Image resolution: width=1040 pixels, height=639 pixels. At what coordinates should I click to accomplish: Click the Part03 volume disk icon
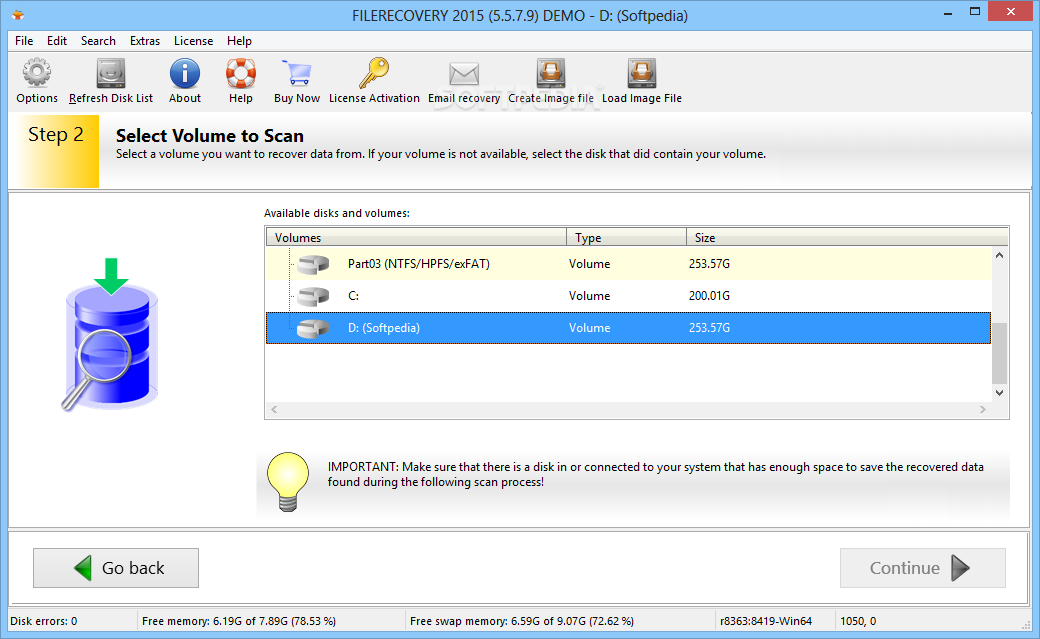click(x=313, y=264)
